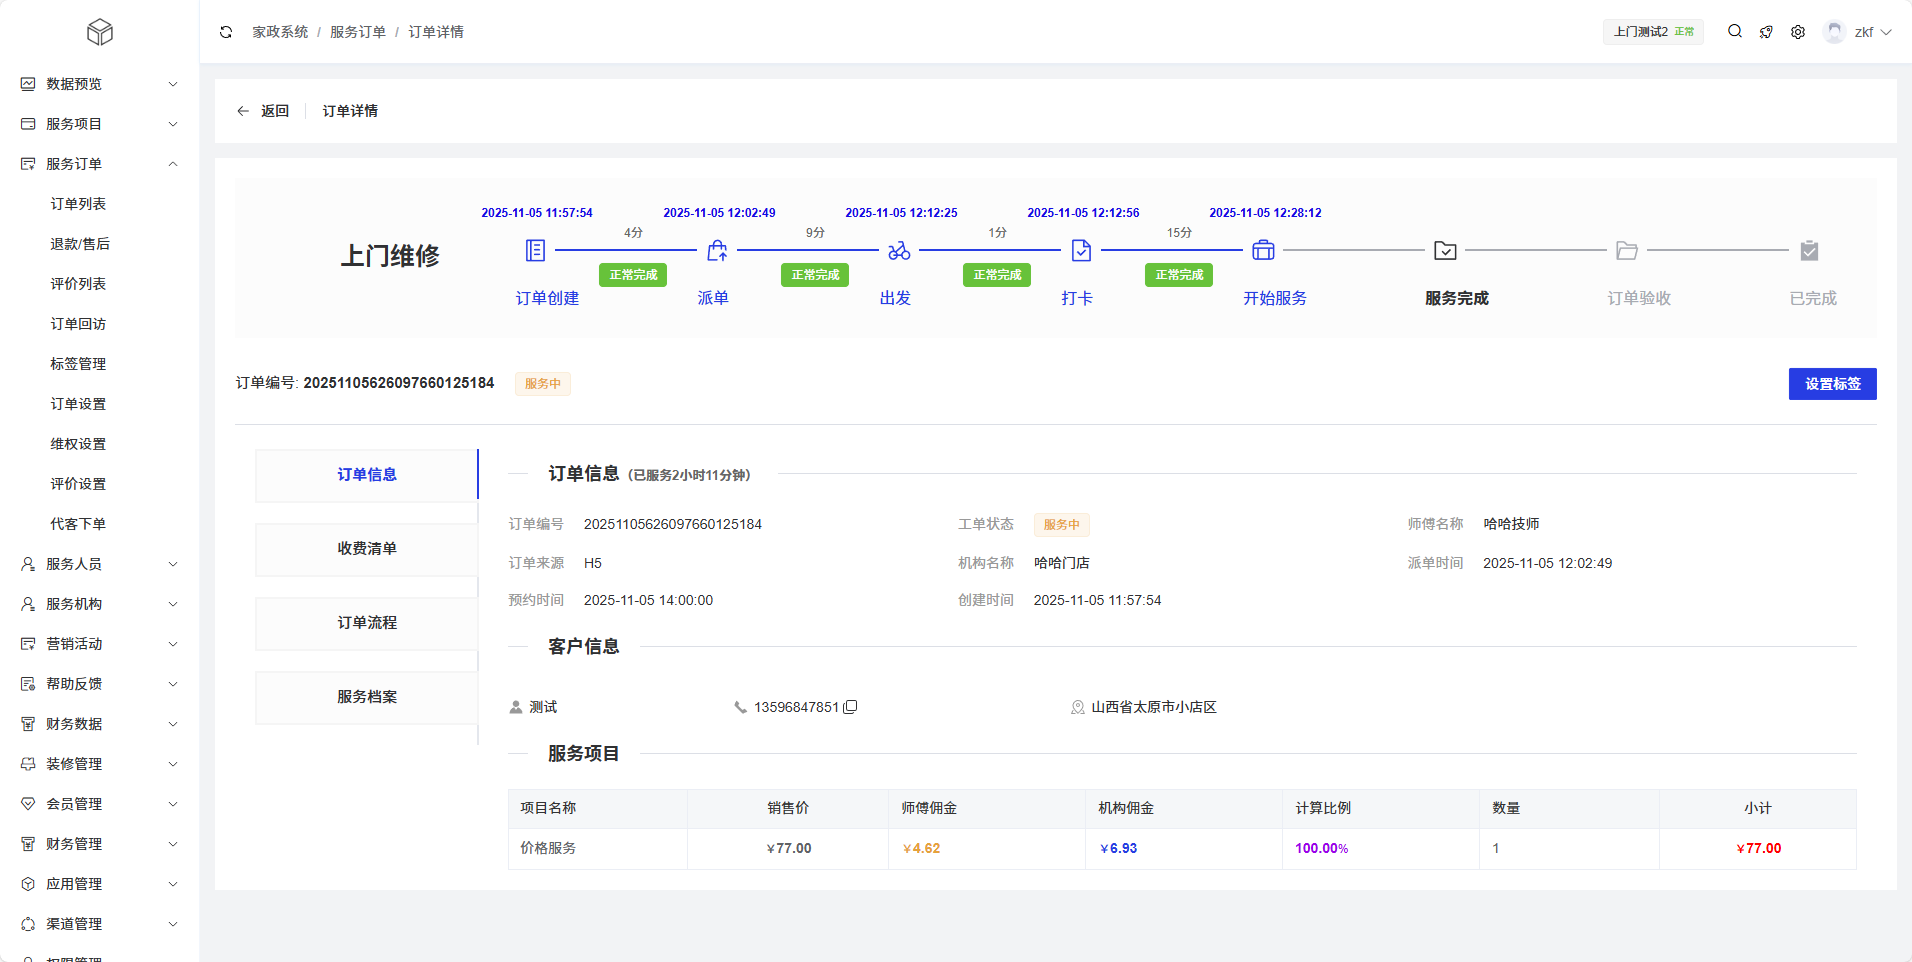
Task: Click 服务订单 in the breadcrumb
Action: click(x=358, y=32)
